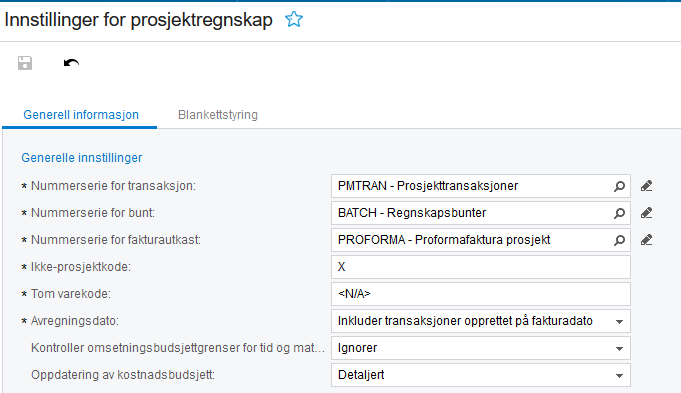The image size is (681, 393).
Task: Open the Blankettstyring tab
Action: click(x=218, y=115)
